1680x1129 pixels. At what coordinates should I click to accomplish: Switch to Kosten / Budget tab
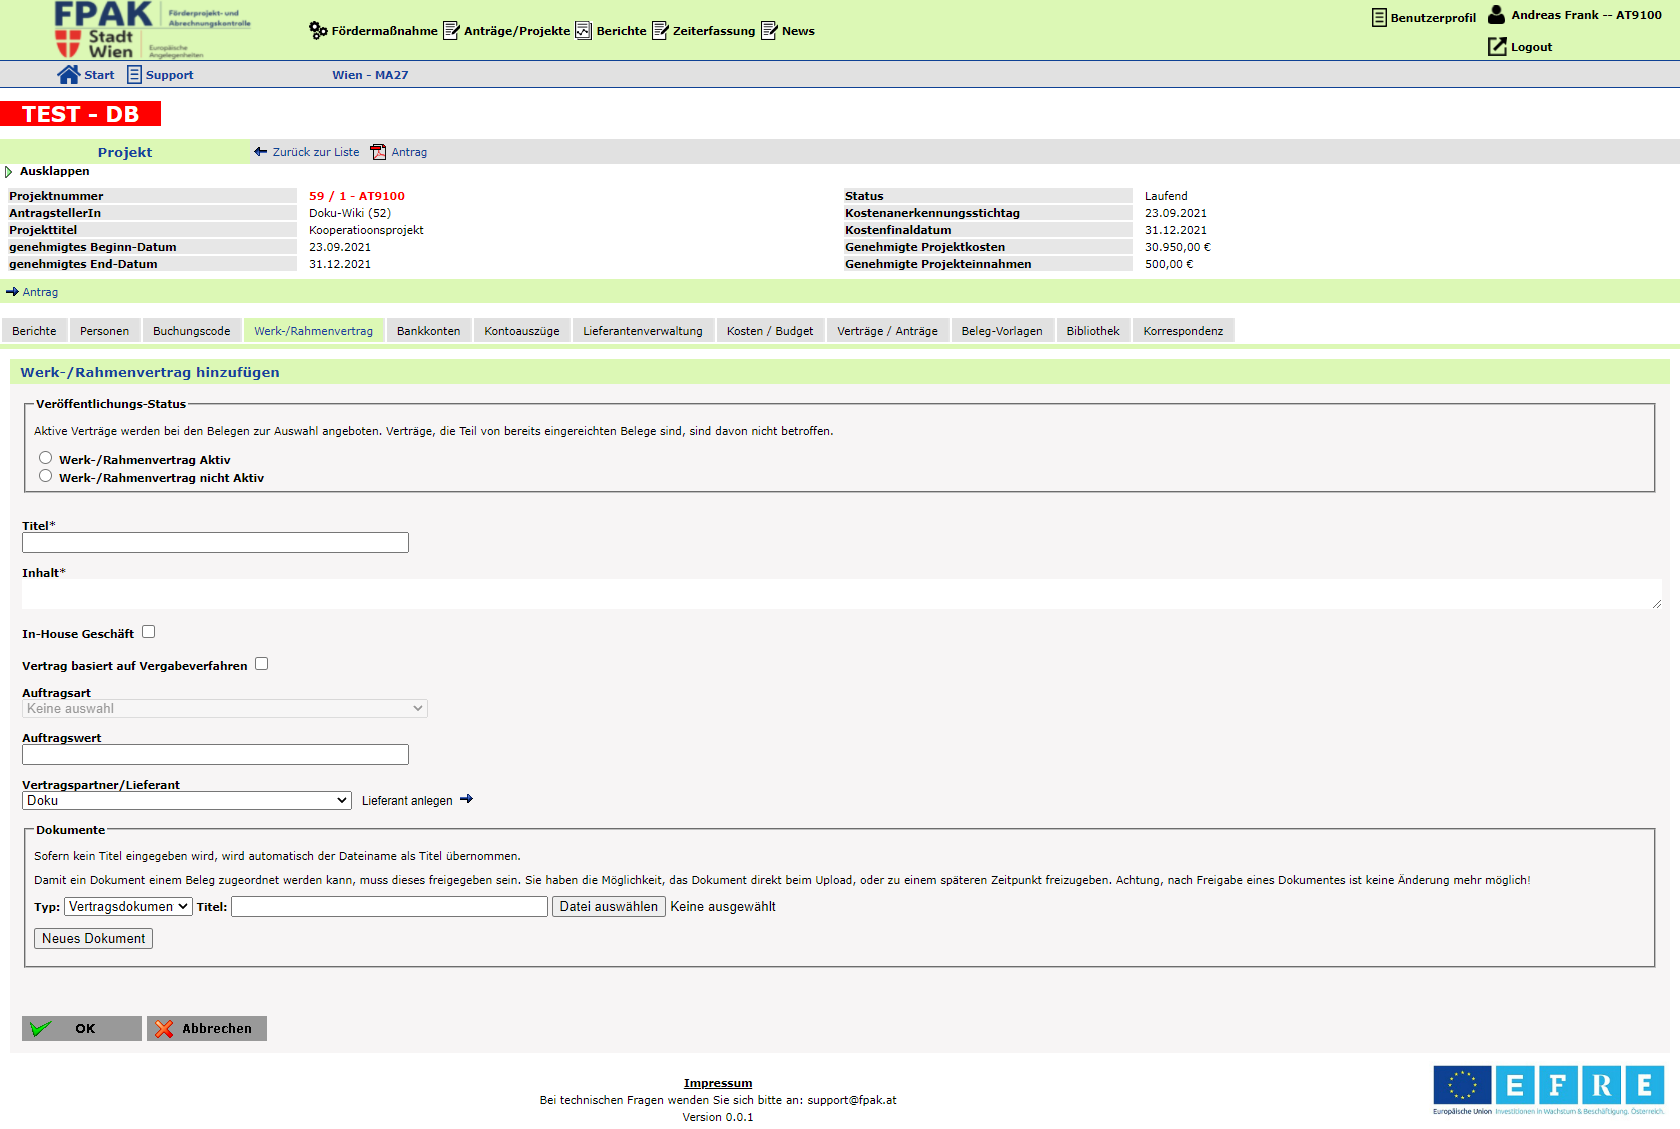coord(770,331)
